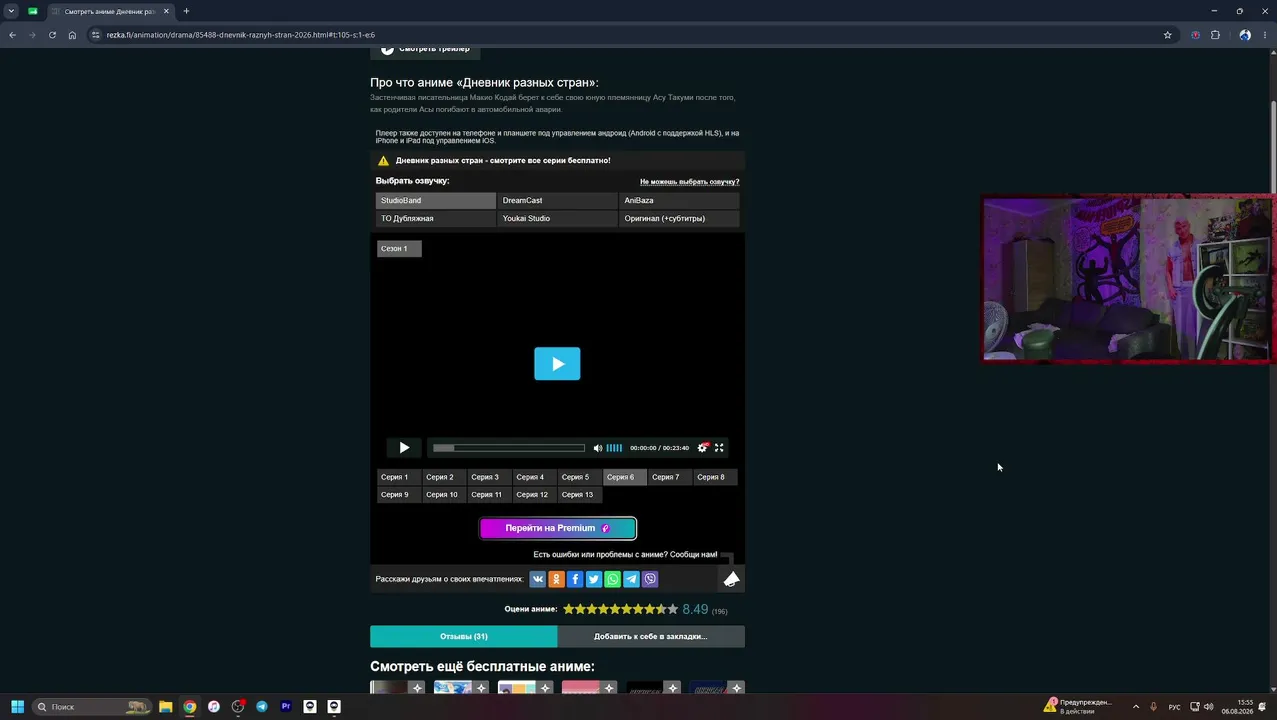
Task: Reload the page in browser
Action: click(x=52, y=35)
